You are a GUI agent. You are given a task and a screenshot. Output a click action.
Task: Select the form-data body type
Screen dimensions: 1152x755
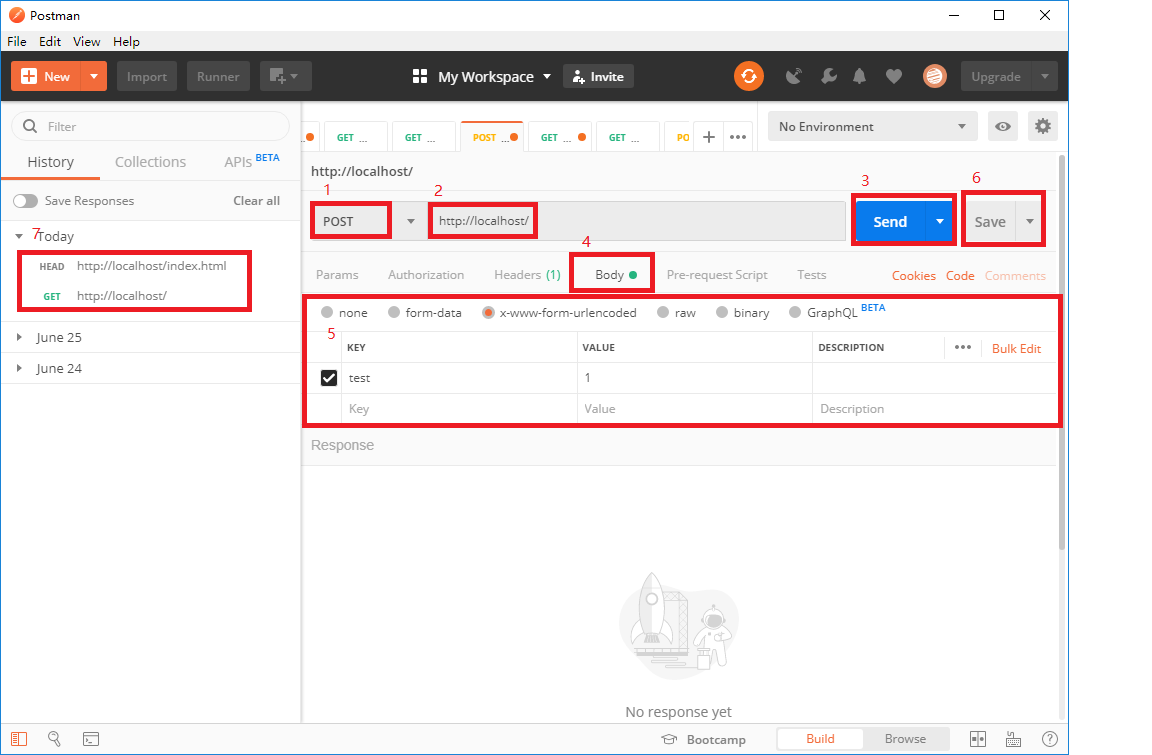coord(394,312)
